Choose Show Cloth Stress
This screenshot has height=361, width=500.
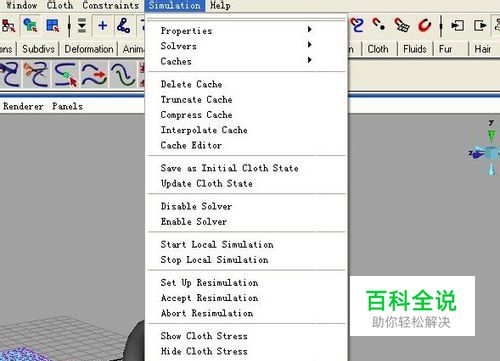coord(247,336)
